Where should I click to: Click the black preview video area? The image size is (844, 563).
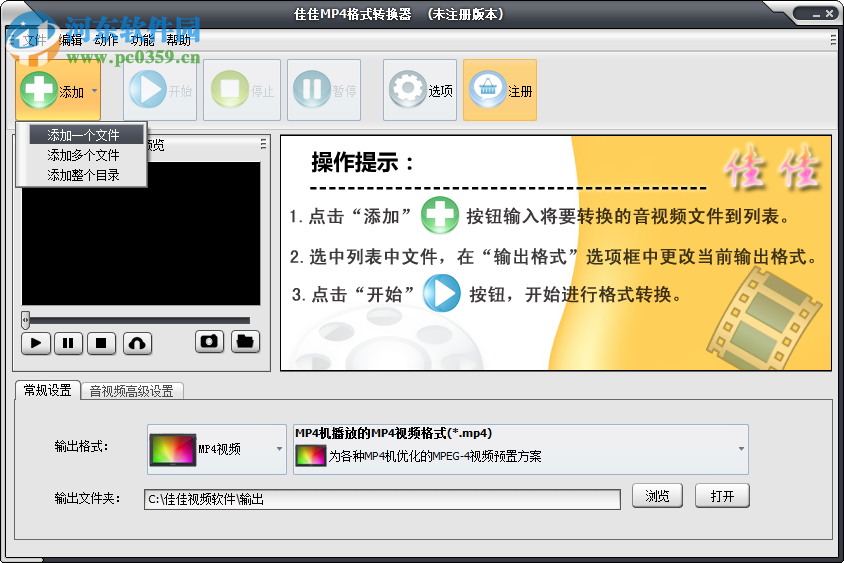(x=141, y=234)
